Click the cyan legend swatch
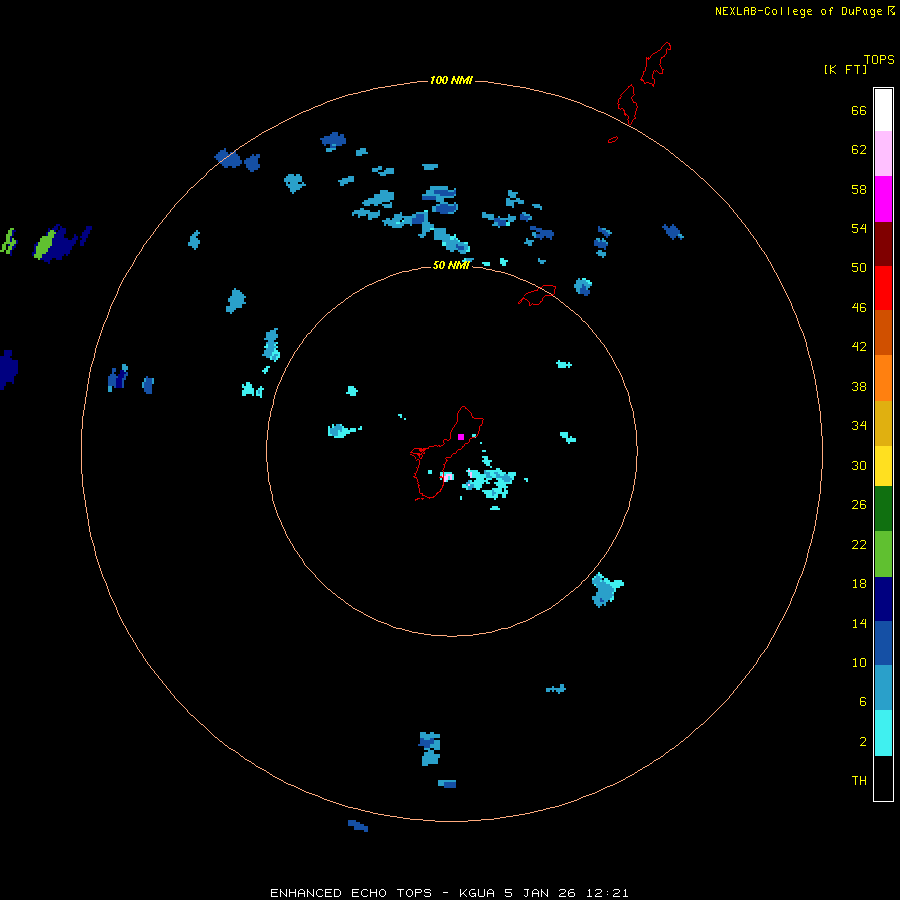The width and height of the screenshot is (900, 900). pos(883,733)
